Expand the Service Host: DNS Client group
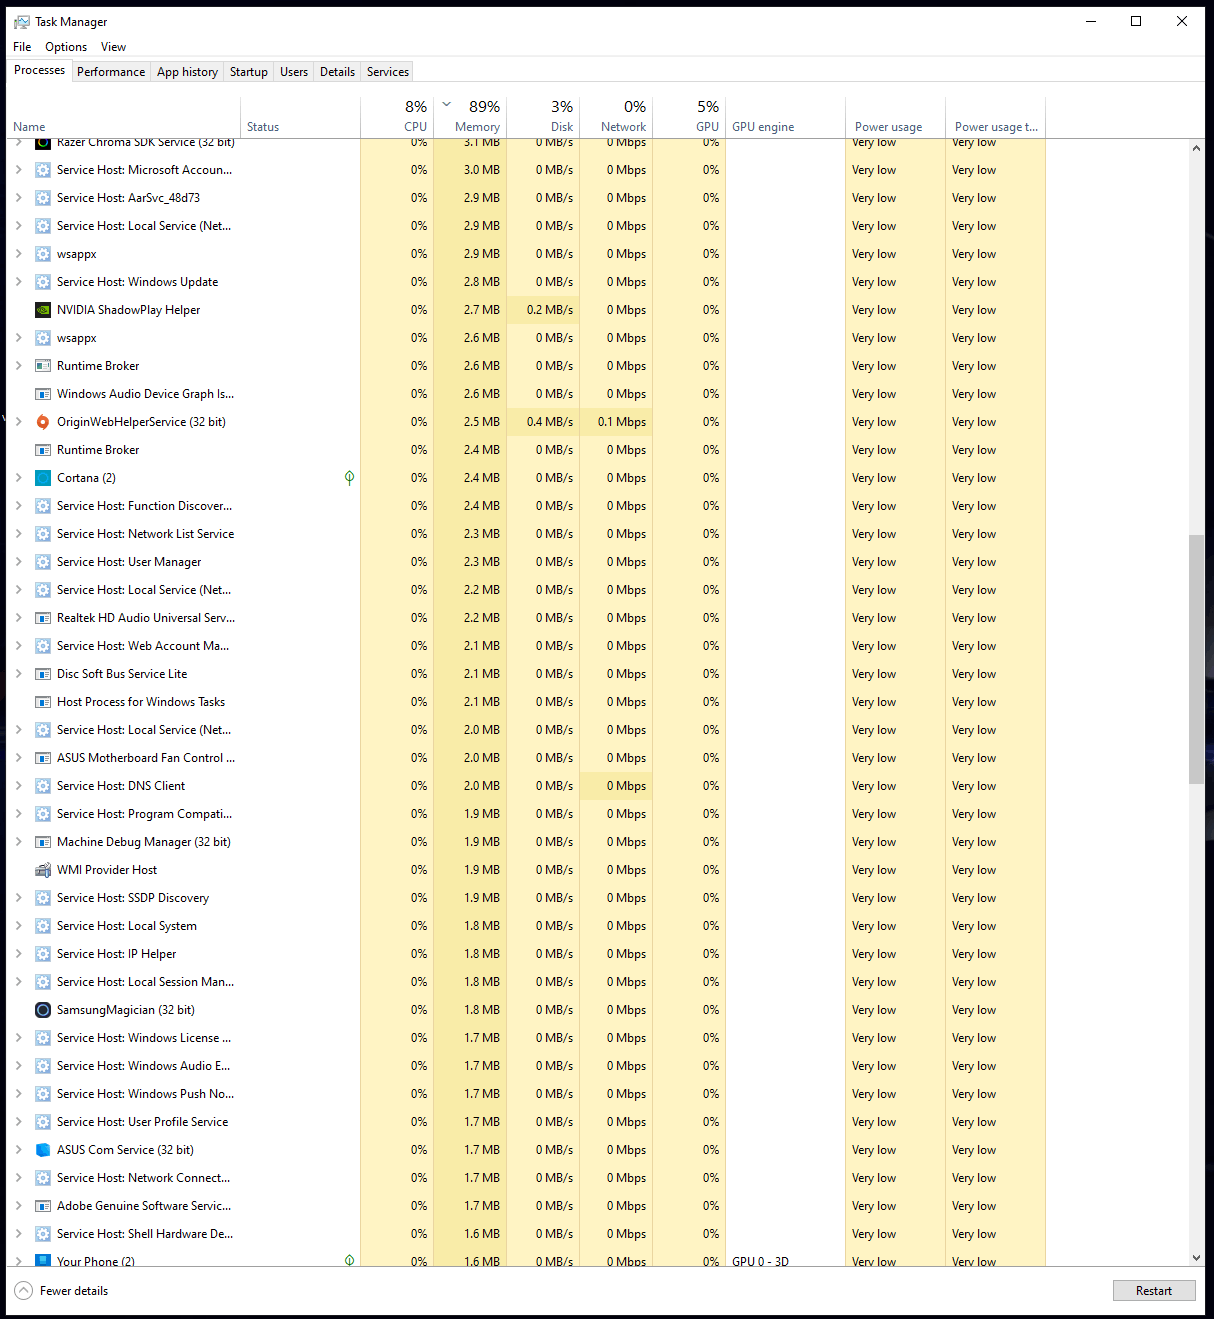The height and width of the screenshot is (1319, 1214). tap(18, 786)
